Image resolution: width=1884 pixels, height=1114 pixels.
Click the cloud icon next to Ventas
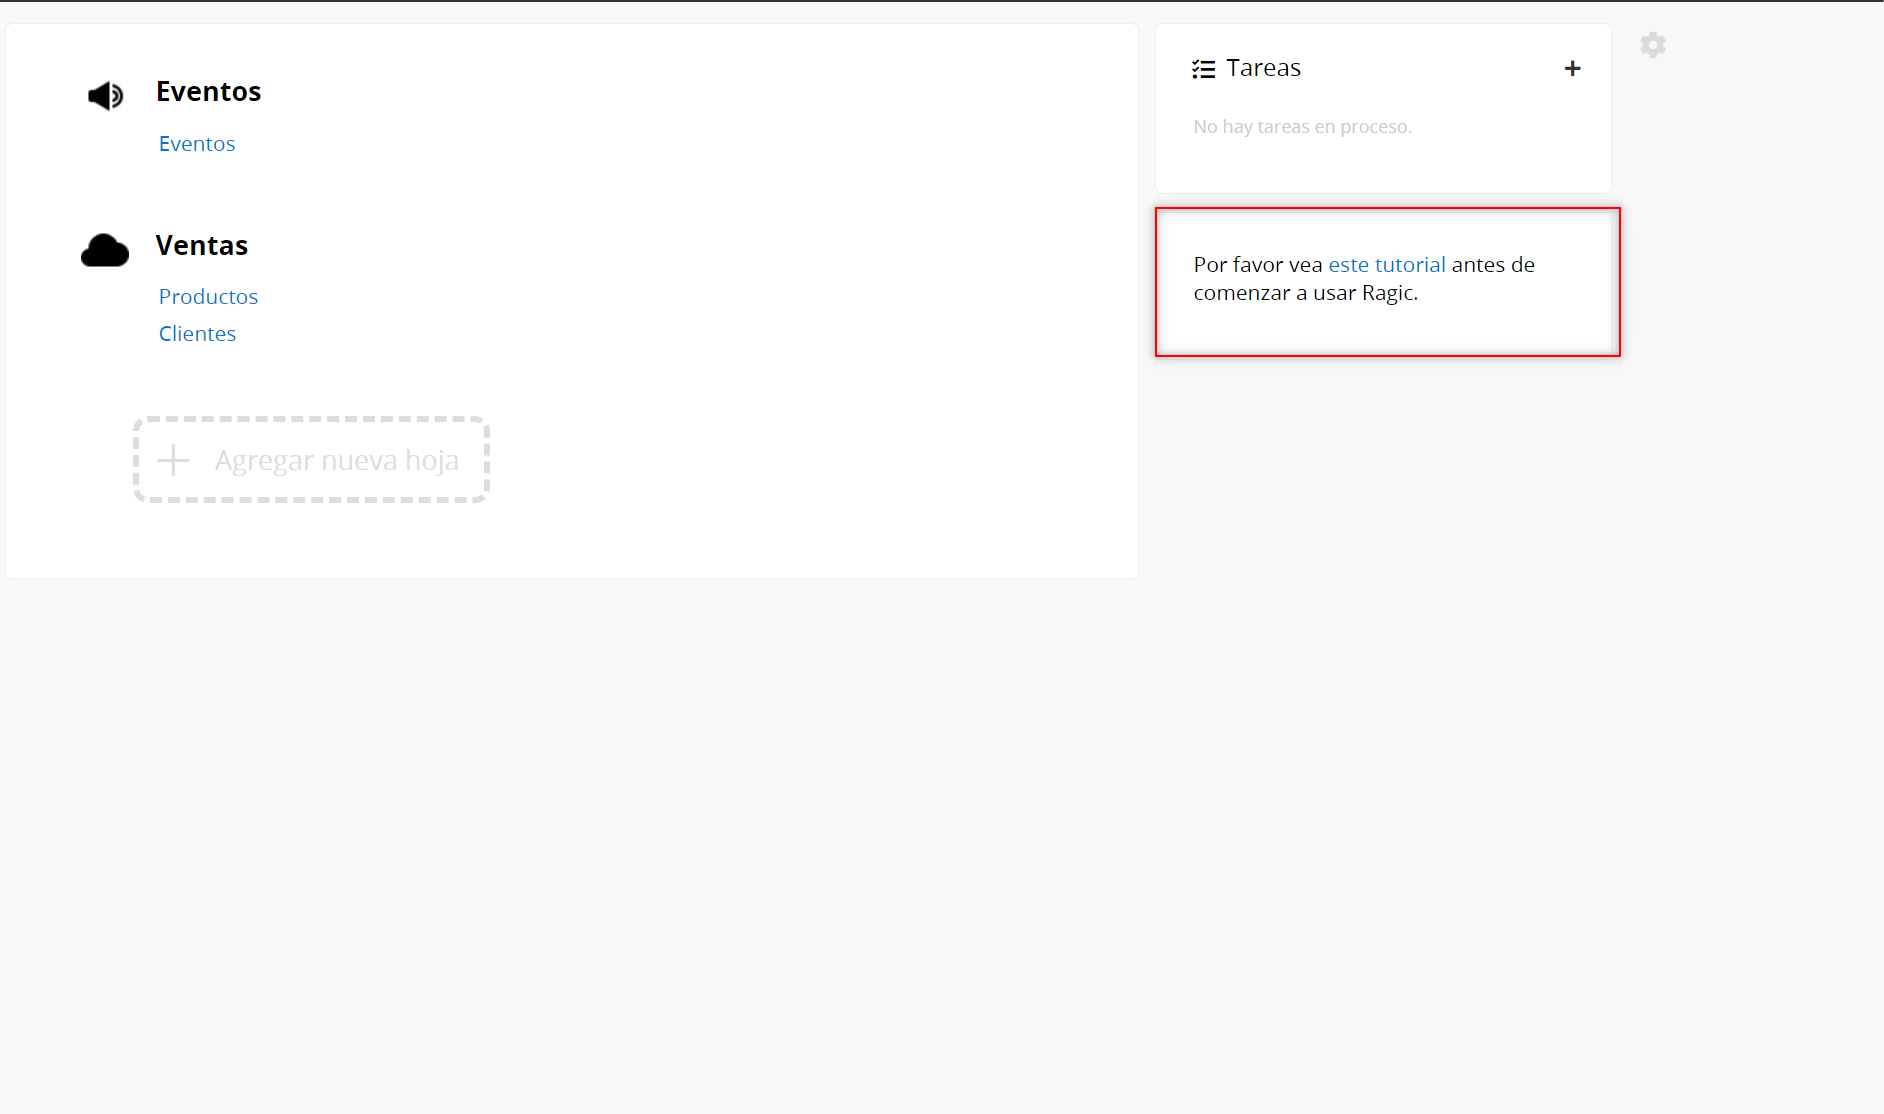(x=105, y=250)
